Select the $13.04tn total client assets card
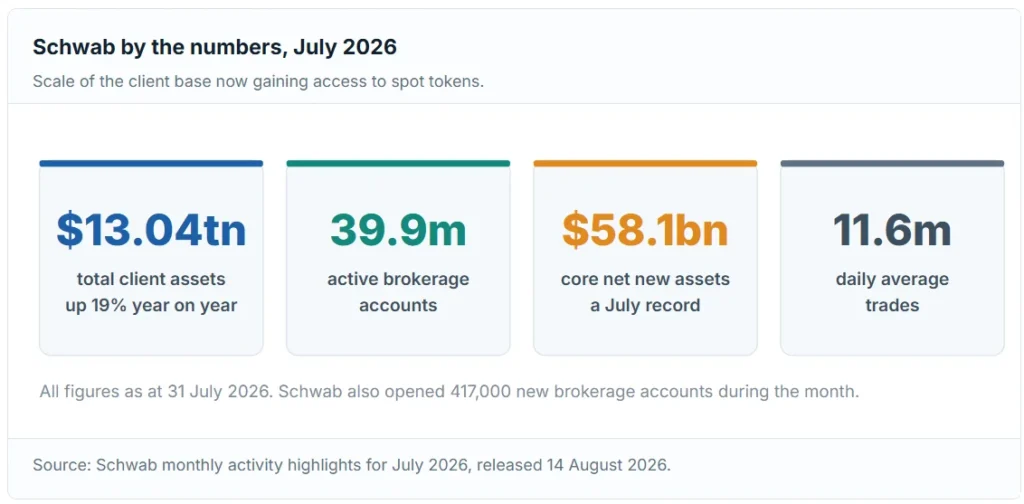 (152, 258)
